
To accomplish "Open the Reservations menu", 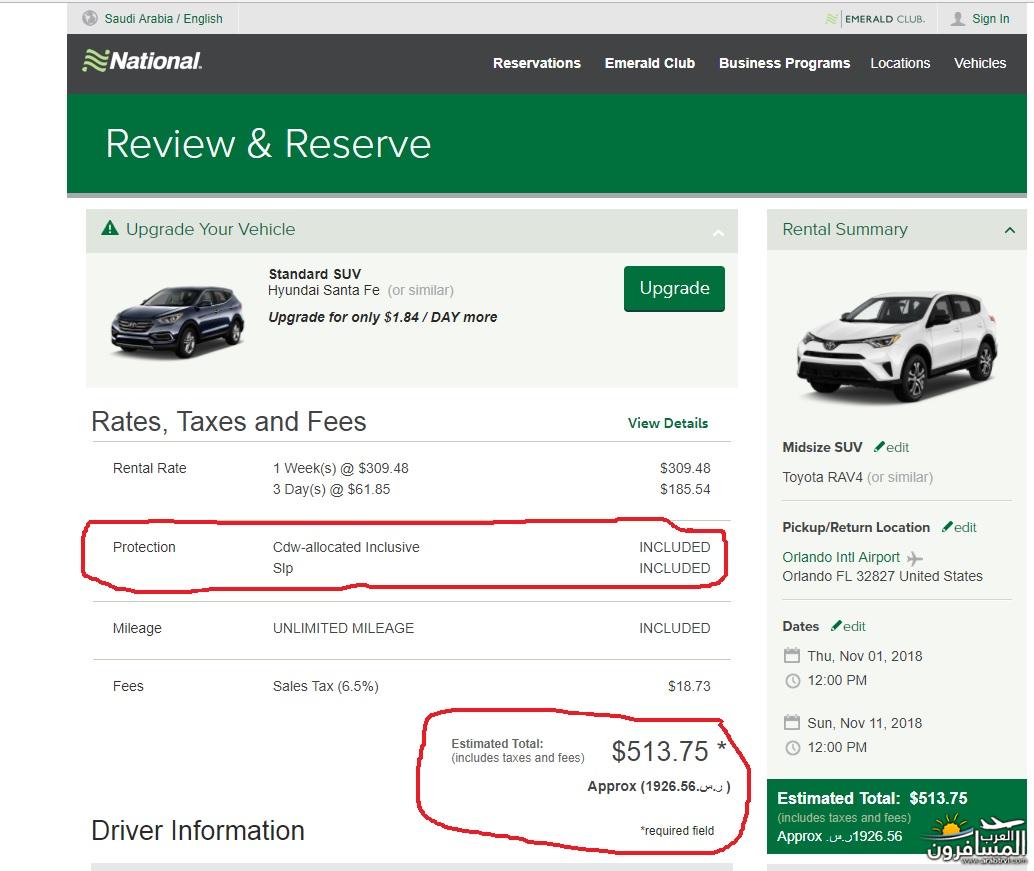I will (537, 63).
